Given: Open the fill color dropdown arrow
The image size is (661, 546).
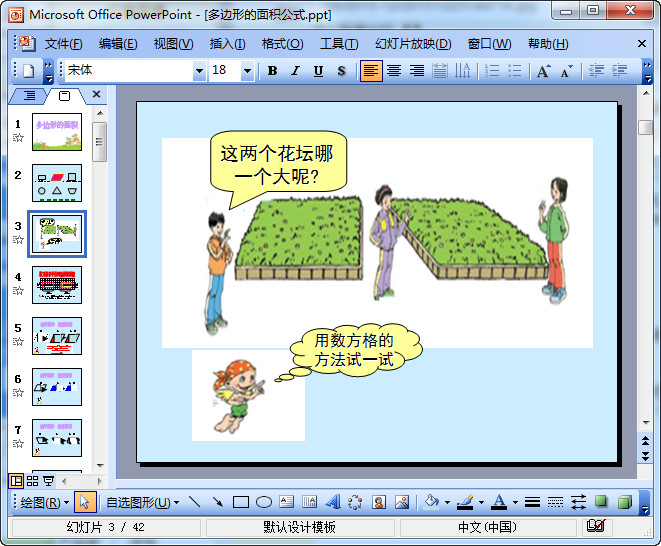Looking at the screenshot, I should tap(447, 502).
